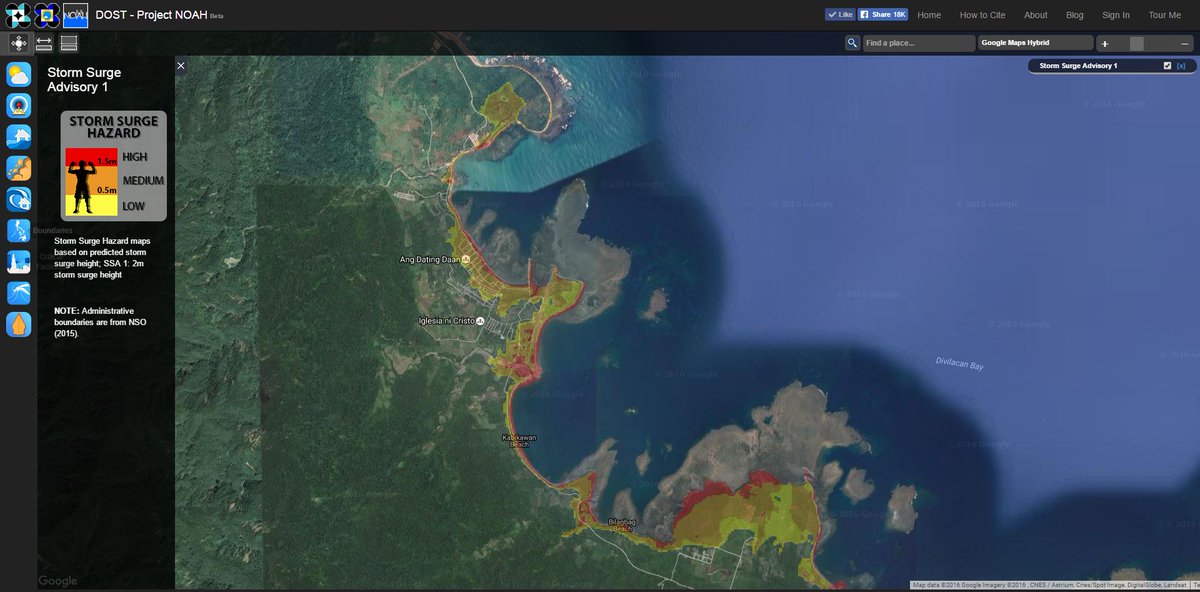
Task: Select the area rectangle measure tool
Action: click(69, 43)
